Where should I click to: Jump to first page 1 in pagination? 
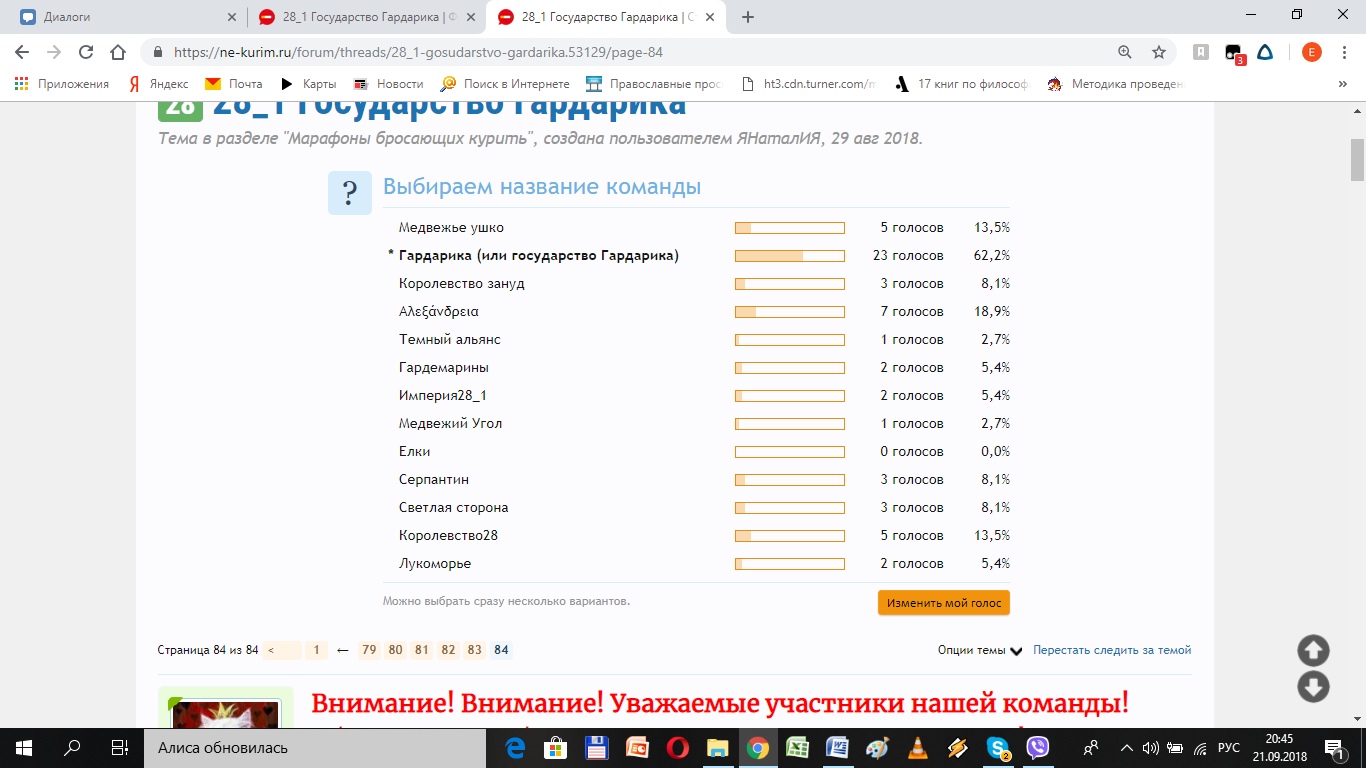(x=316, y=650)
